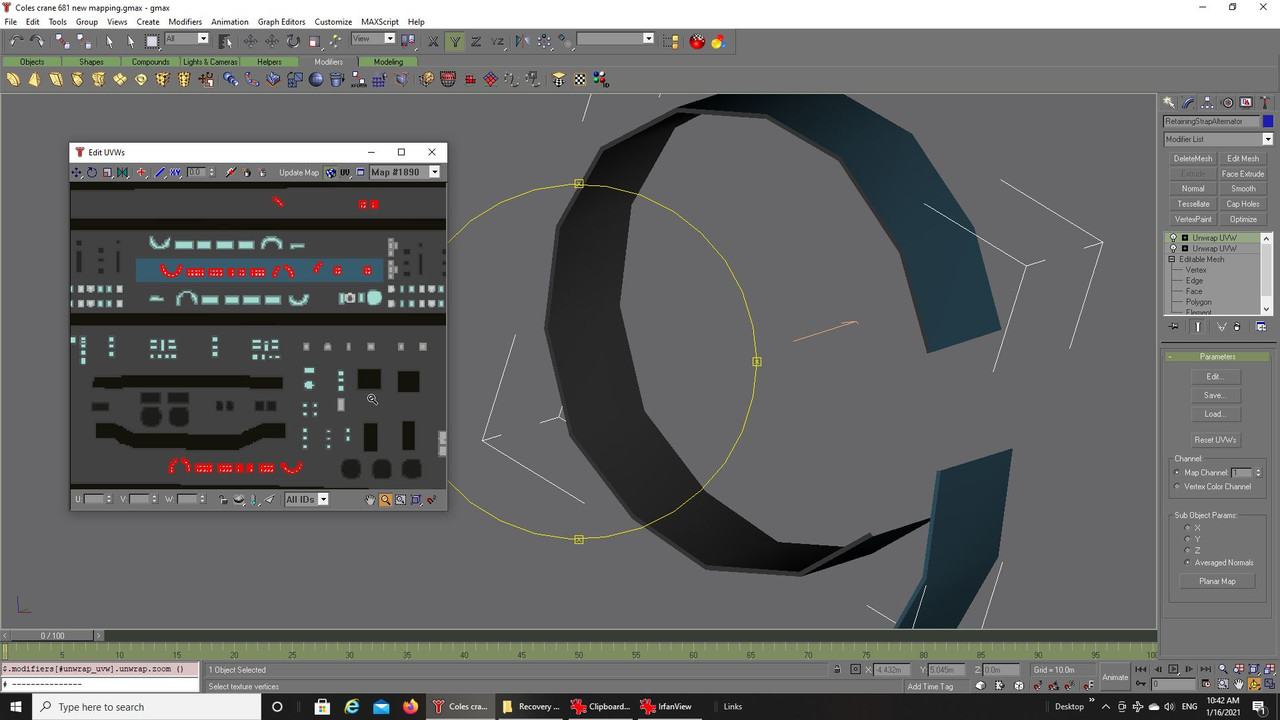The image size is (1280, 720).
Task: Select the Mirror tool in Edit UVWs
Action: pyautogui.click(x=122, y=172)
